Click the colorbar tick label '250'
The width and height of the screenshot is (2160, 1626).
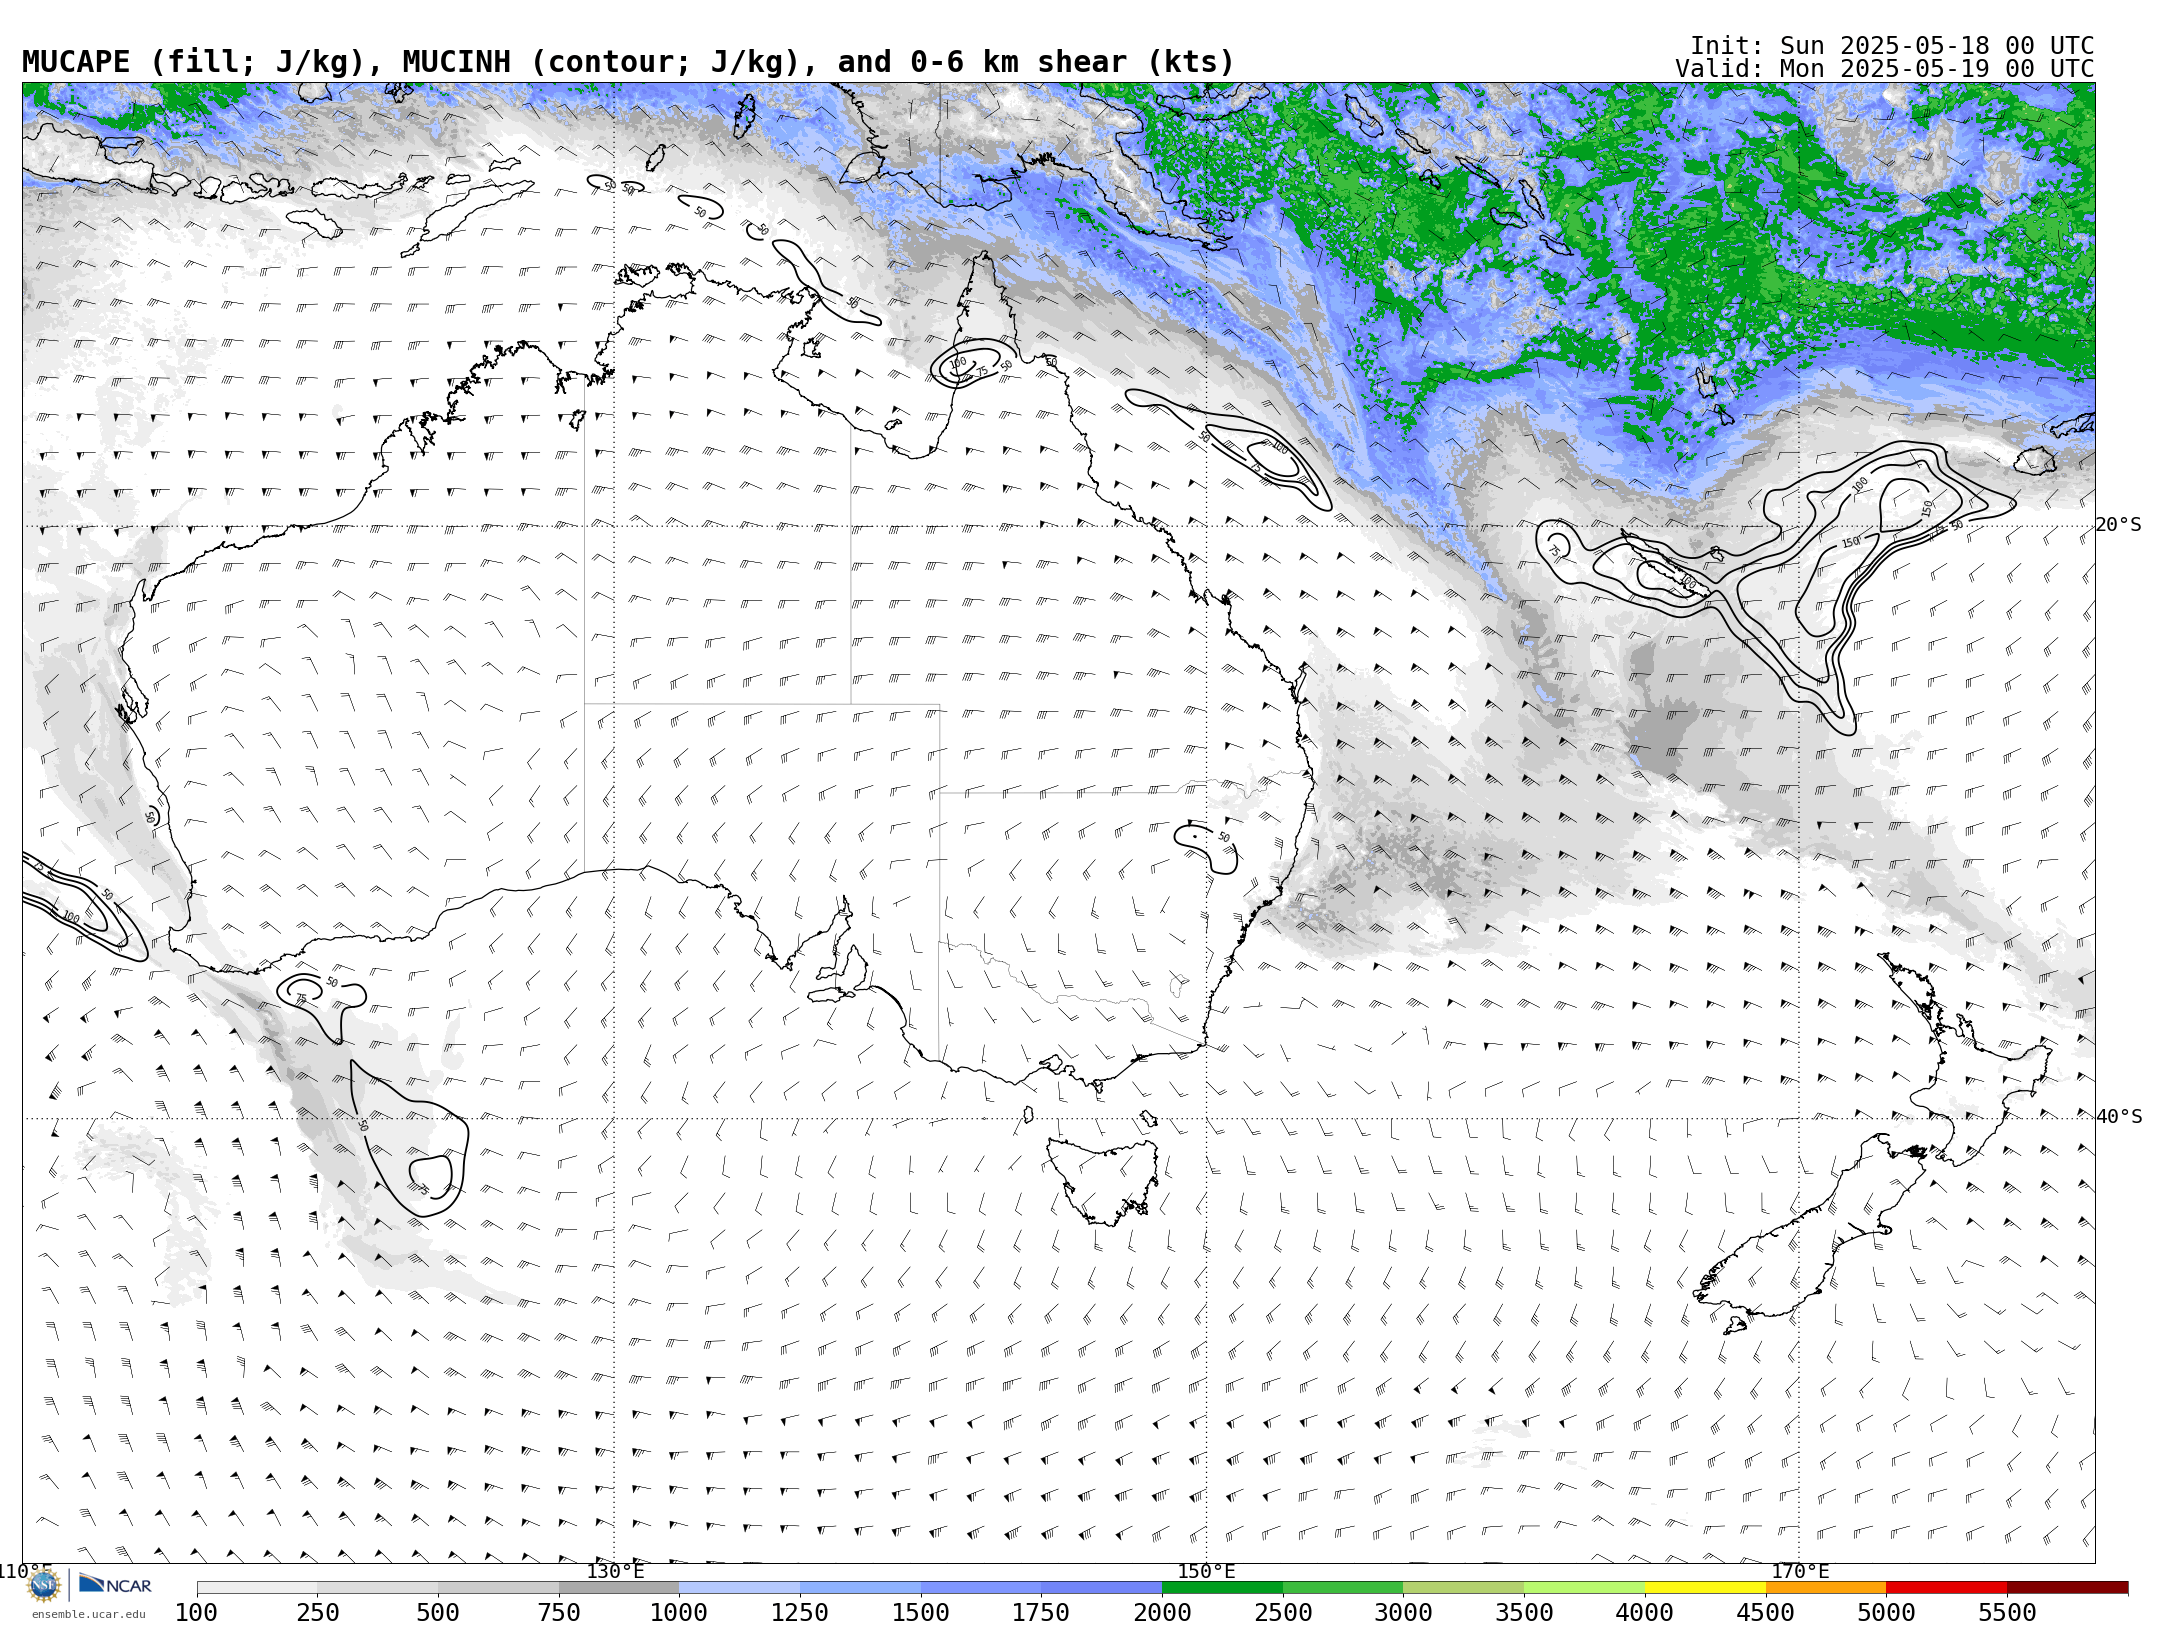(317, 1613)
